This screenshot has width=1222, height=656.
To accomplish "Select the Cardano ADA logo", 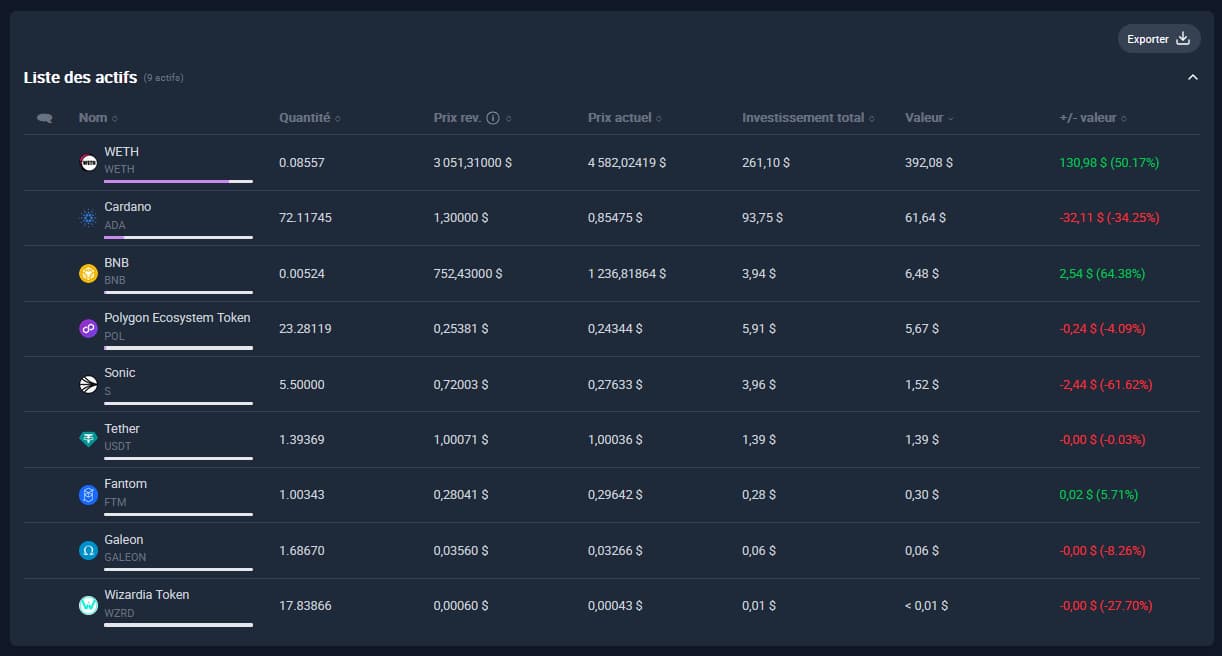I will point(87,215).
